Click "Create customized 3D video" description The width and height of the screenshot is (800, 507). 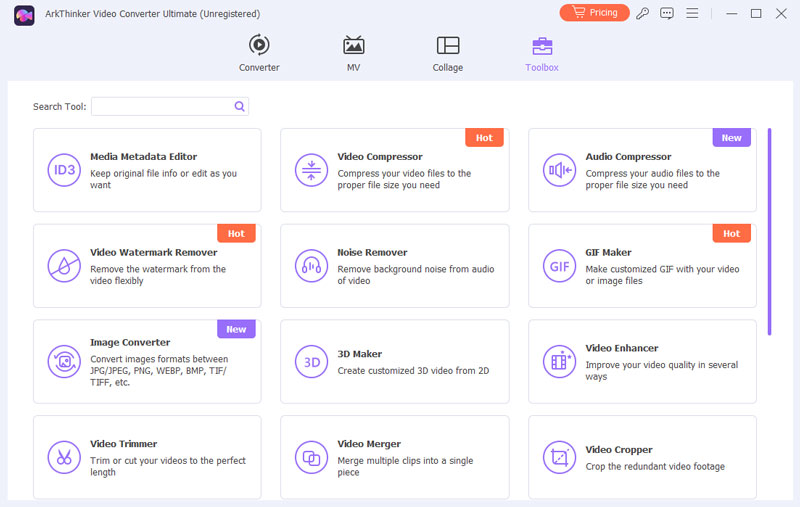coord(413,371)
